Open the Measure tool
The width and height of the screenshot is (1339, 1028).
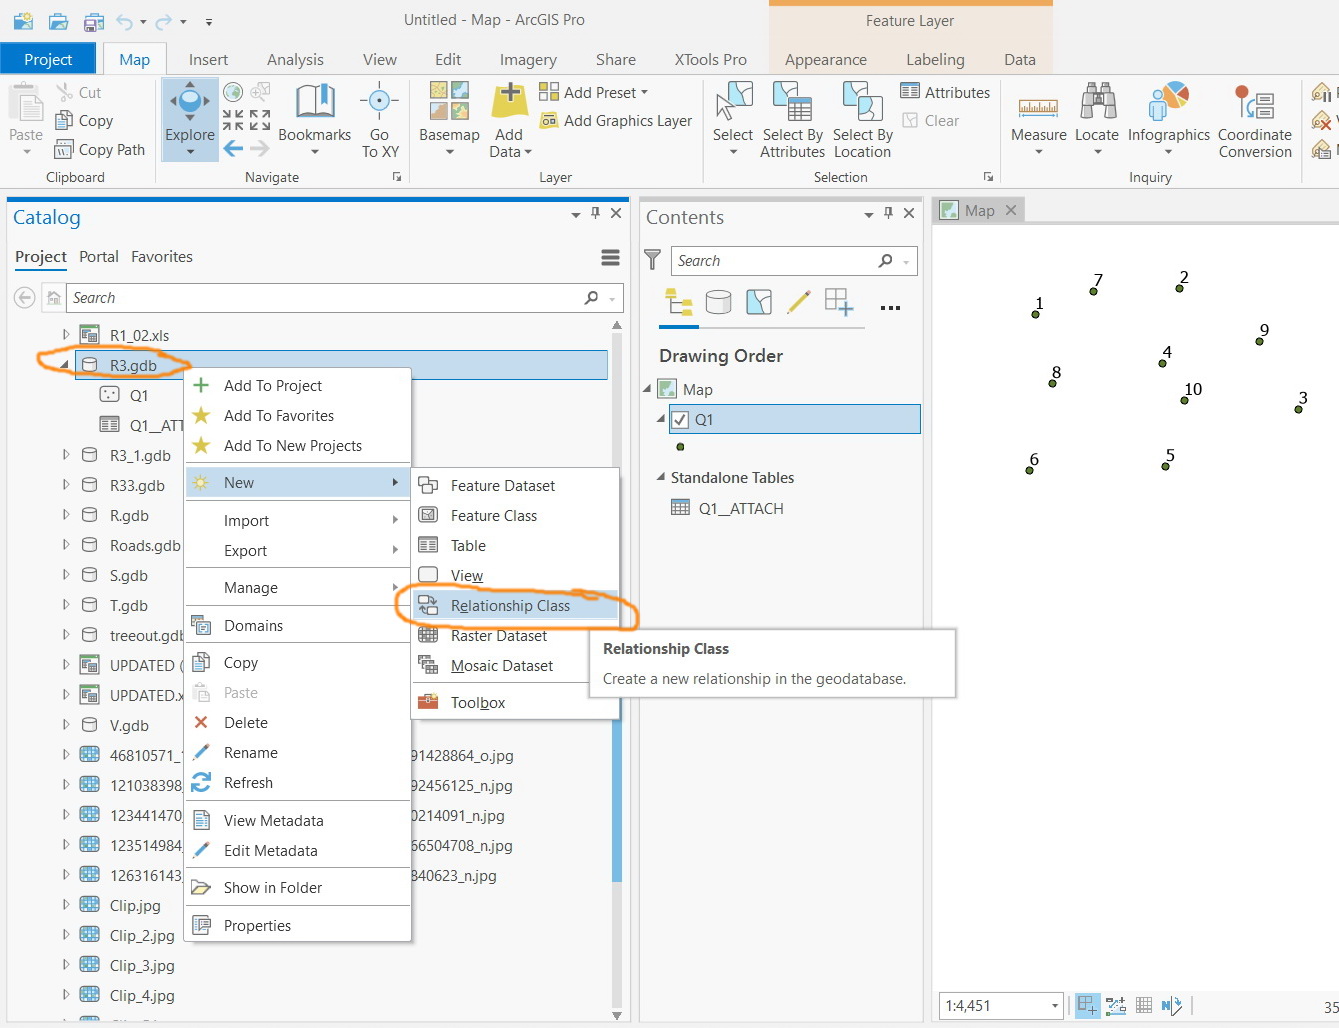coord(1037,112)
